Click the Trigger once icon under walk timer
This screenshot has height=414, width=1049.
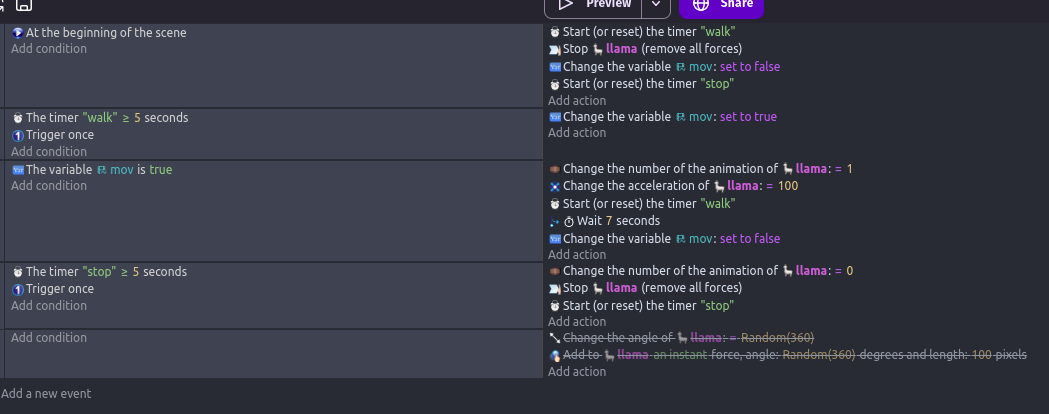pos(18,136)
